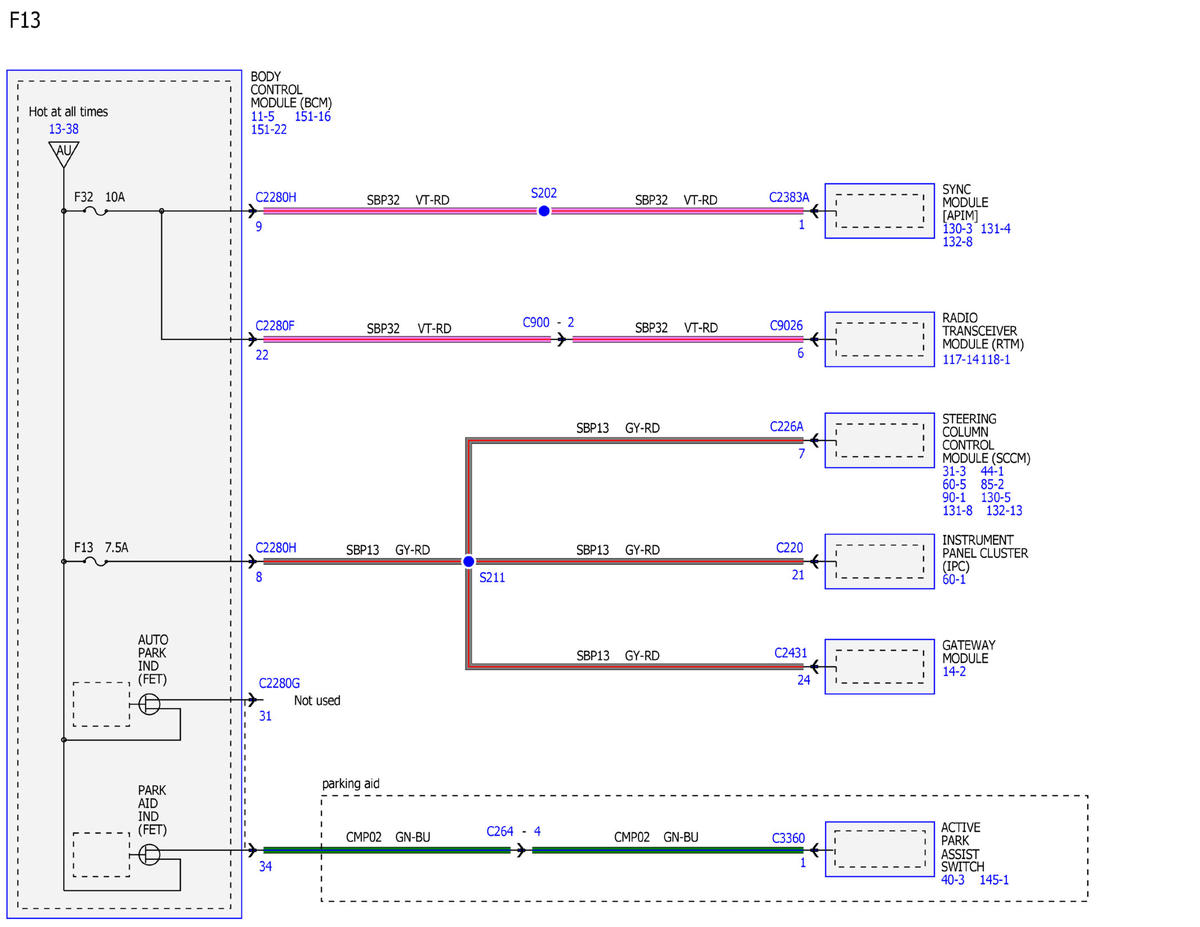Screen dimensions: 1200x927
Task: Open SCCM page reference 31-3
Action: pyautogui.click(x=955, y=472)
